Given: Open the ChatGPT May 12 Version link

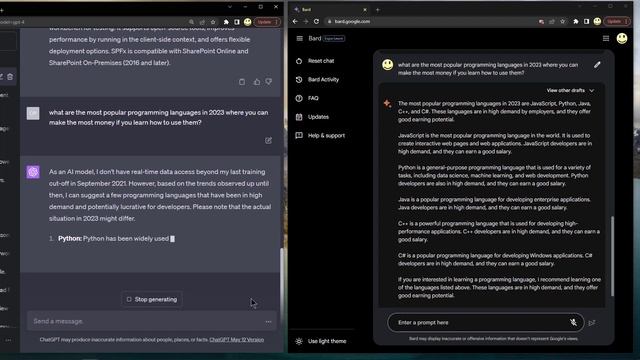Looking at the screenshot, I should (237, 340).
